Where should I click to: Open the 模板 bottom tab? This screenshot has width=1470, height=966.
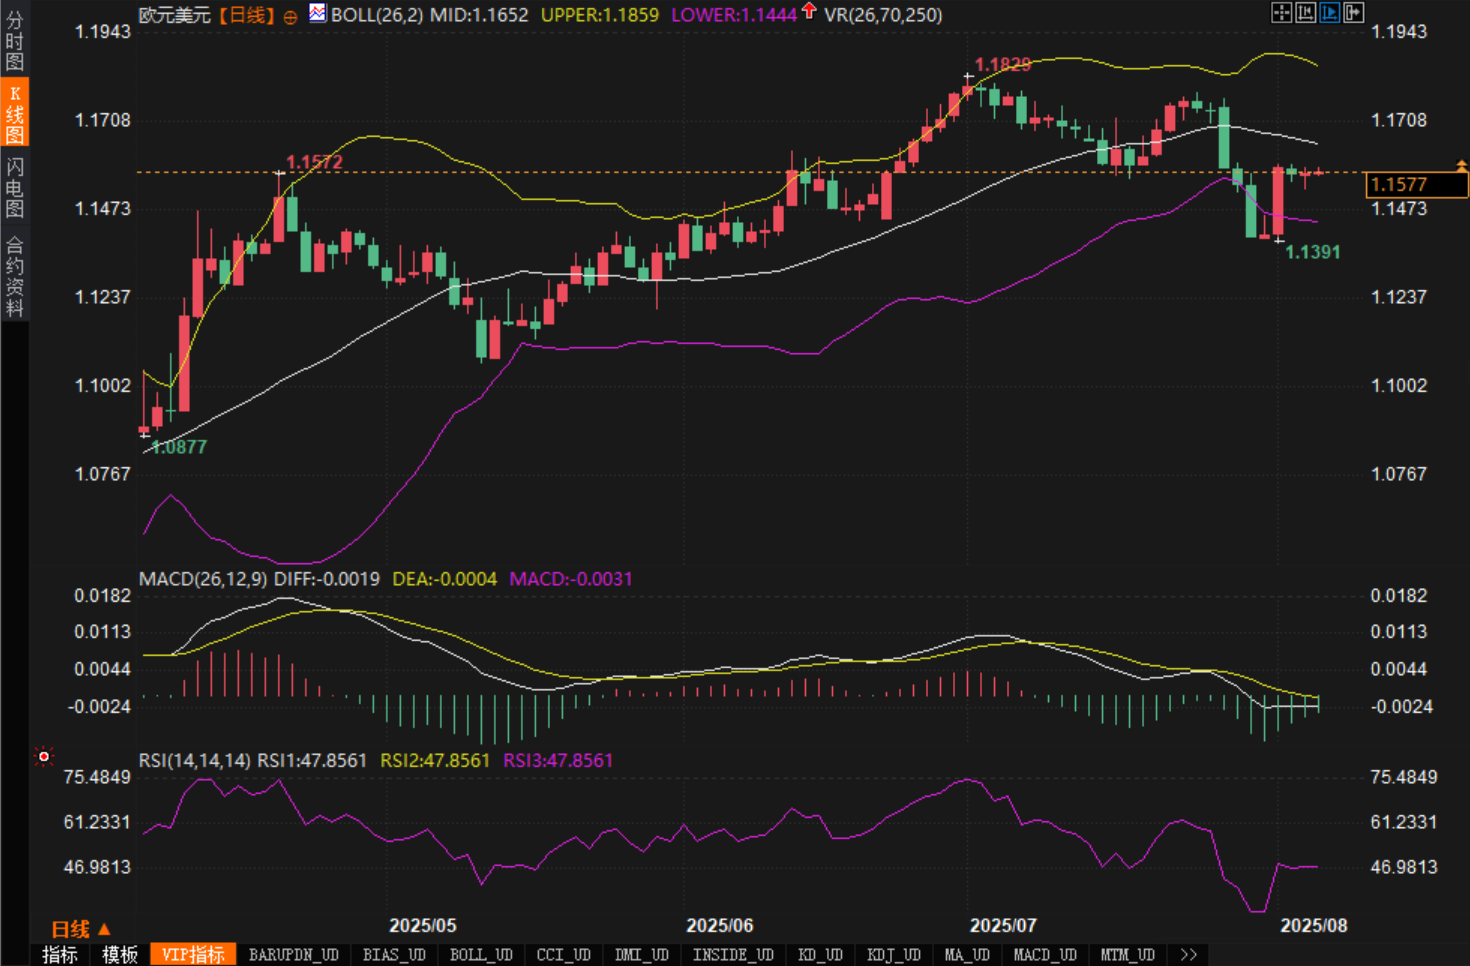tap(120, 955)
